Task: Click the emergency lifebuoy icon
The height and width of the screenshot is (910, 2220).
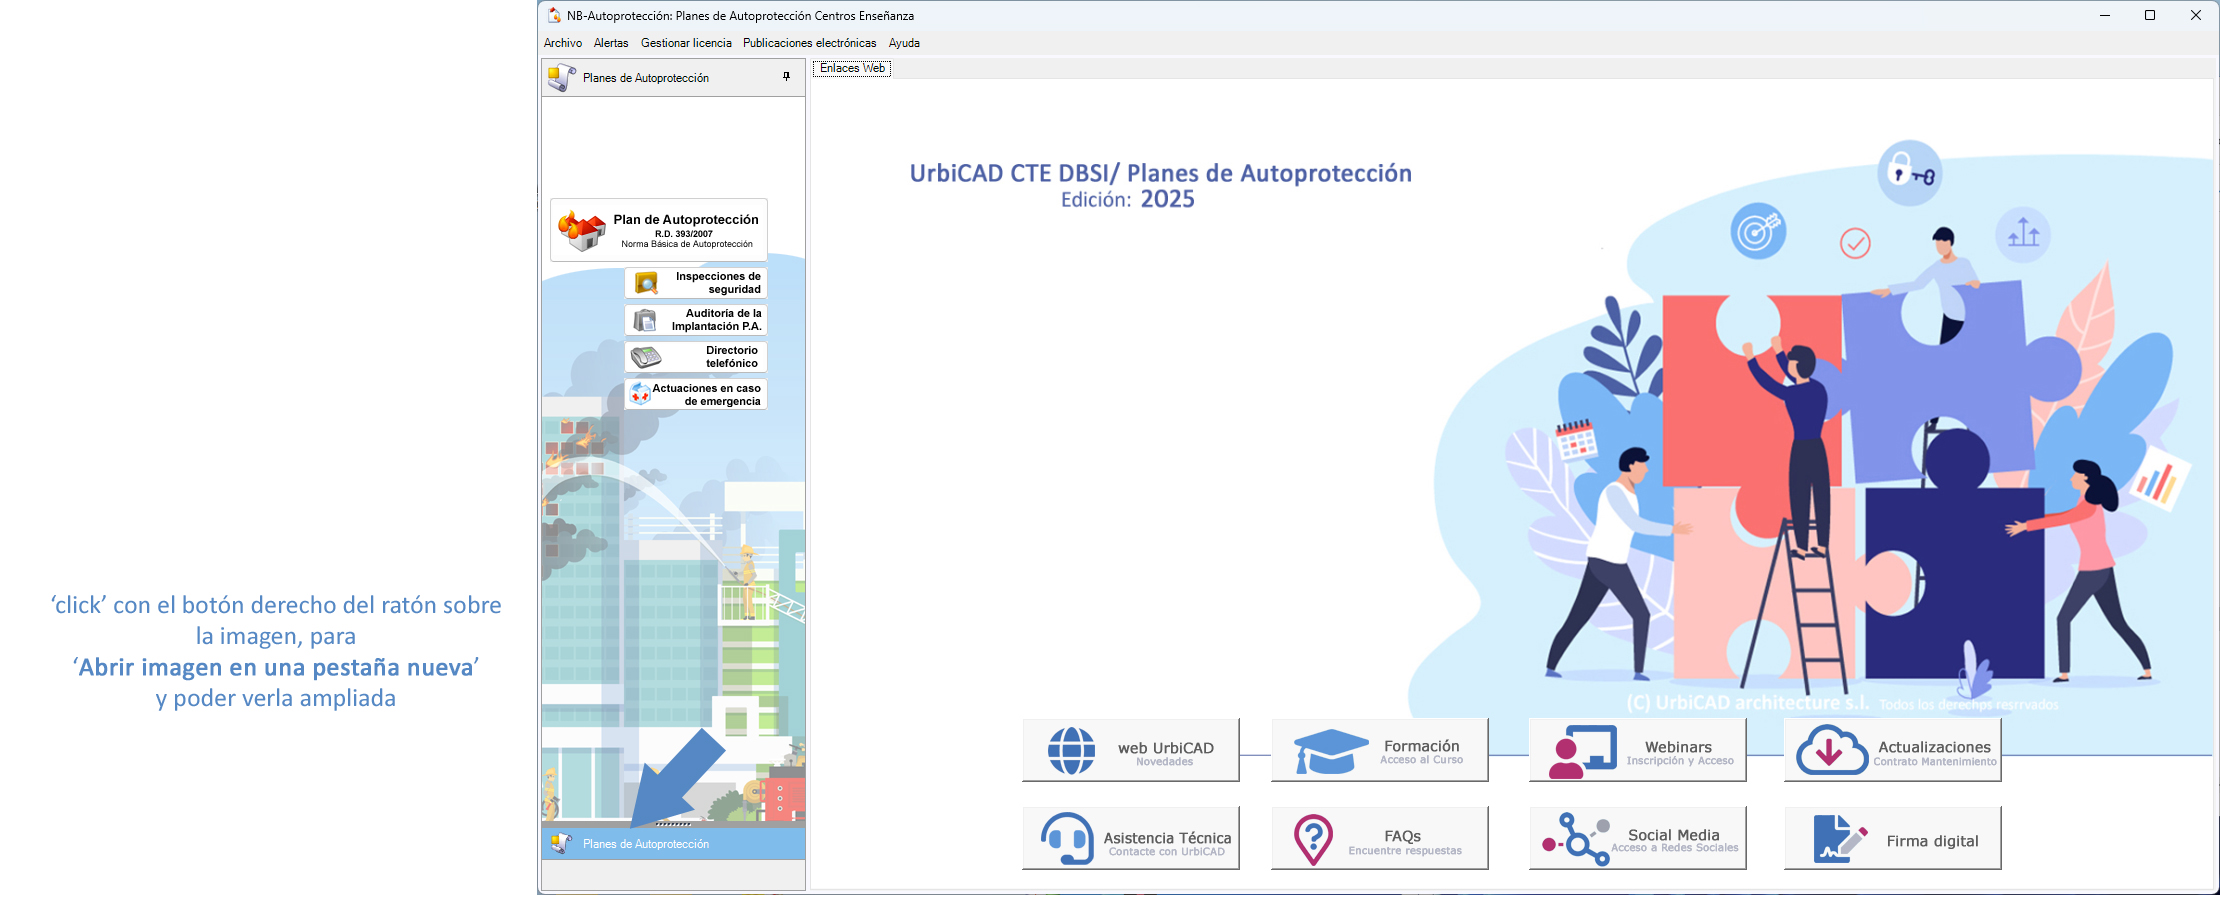Action: coord(640,394)
